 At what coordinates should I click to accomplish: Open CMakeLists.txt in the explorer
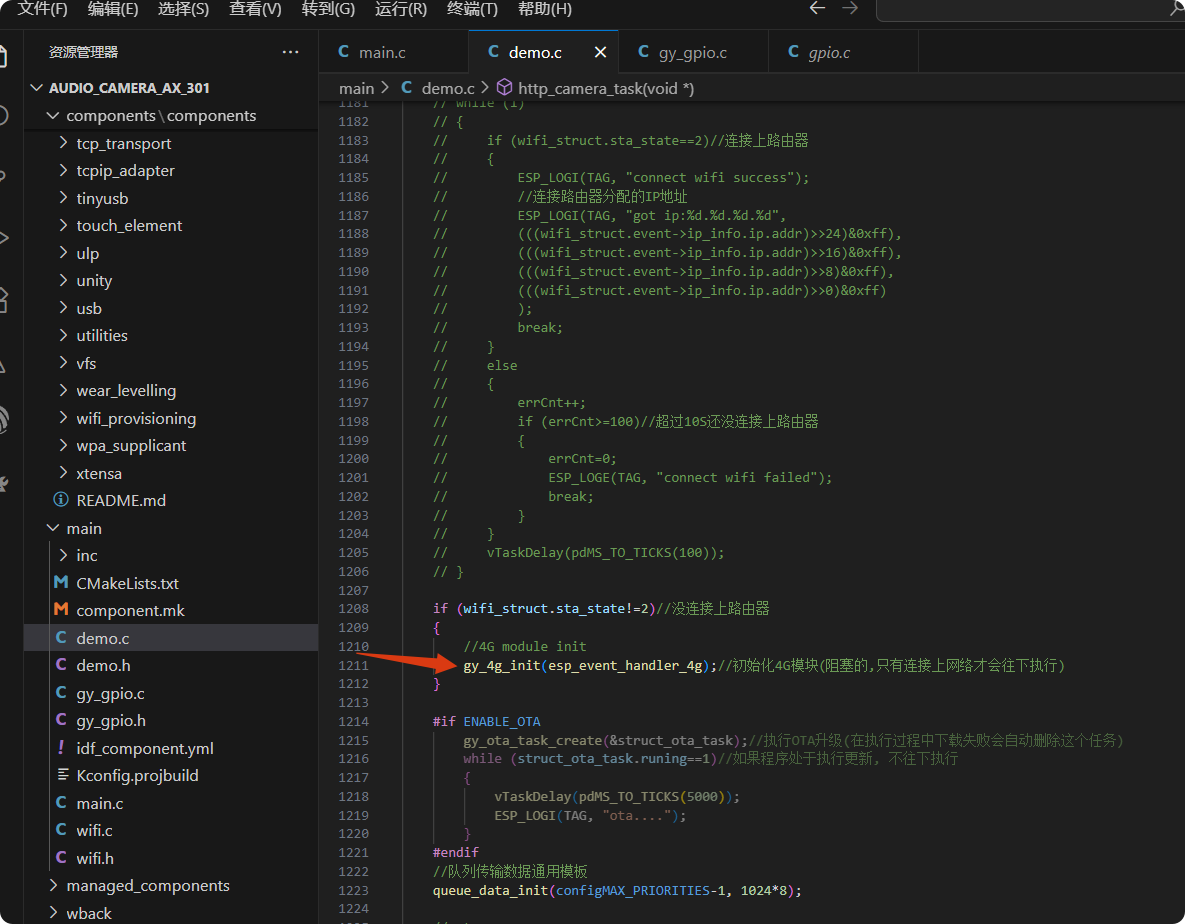(127, 583)
